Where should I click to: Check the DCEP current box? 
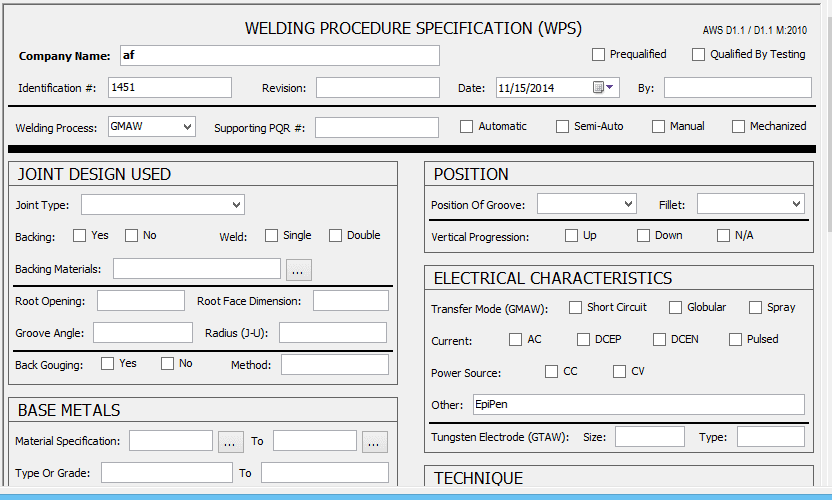click(583, 340)
